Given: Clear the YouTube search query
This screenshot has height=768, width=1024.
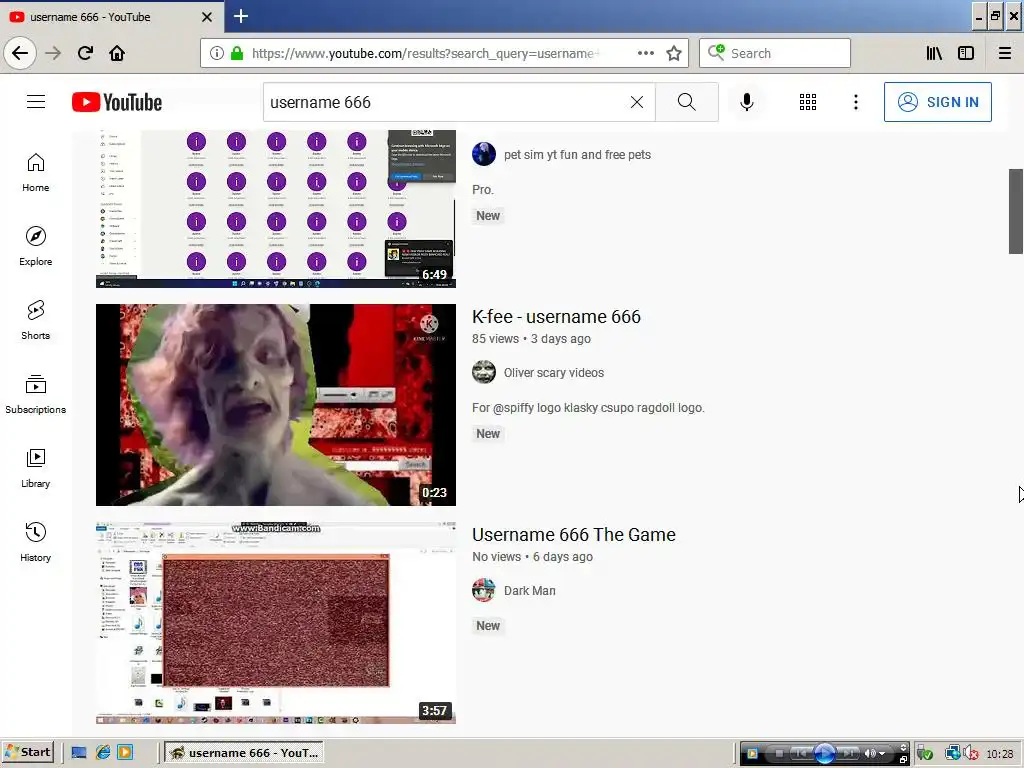Looking at the screenshot, I should [x=637, y=102].
